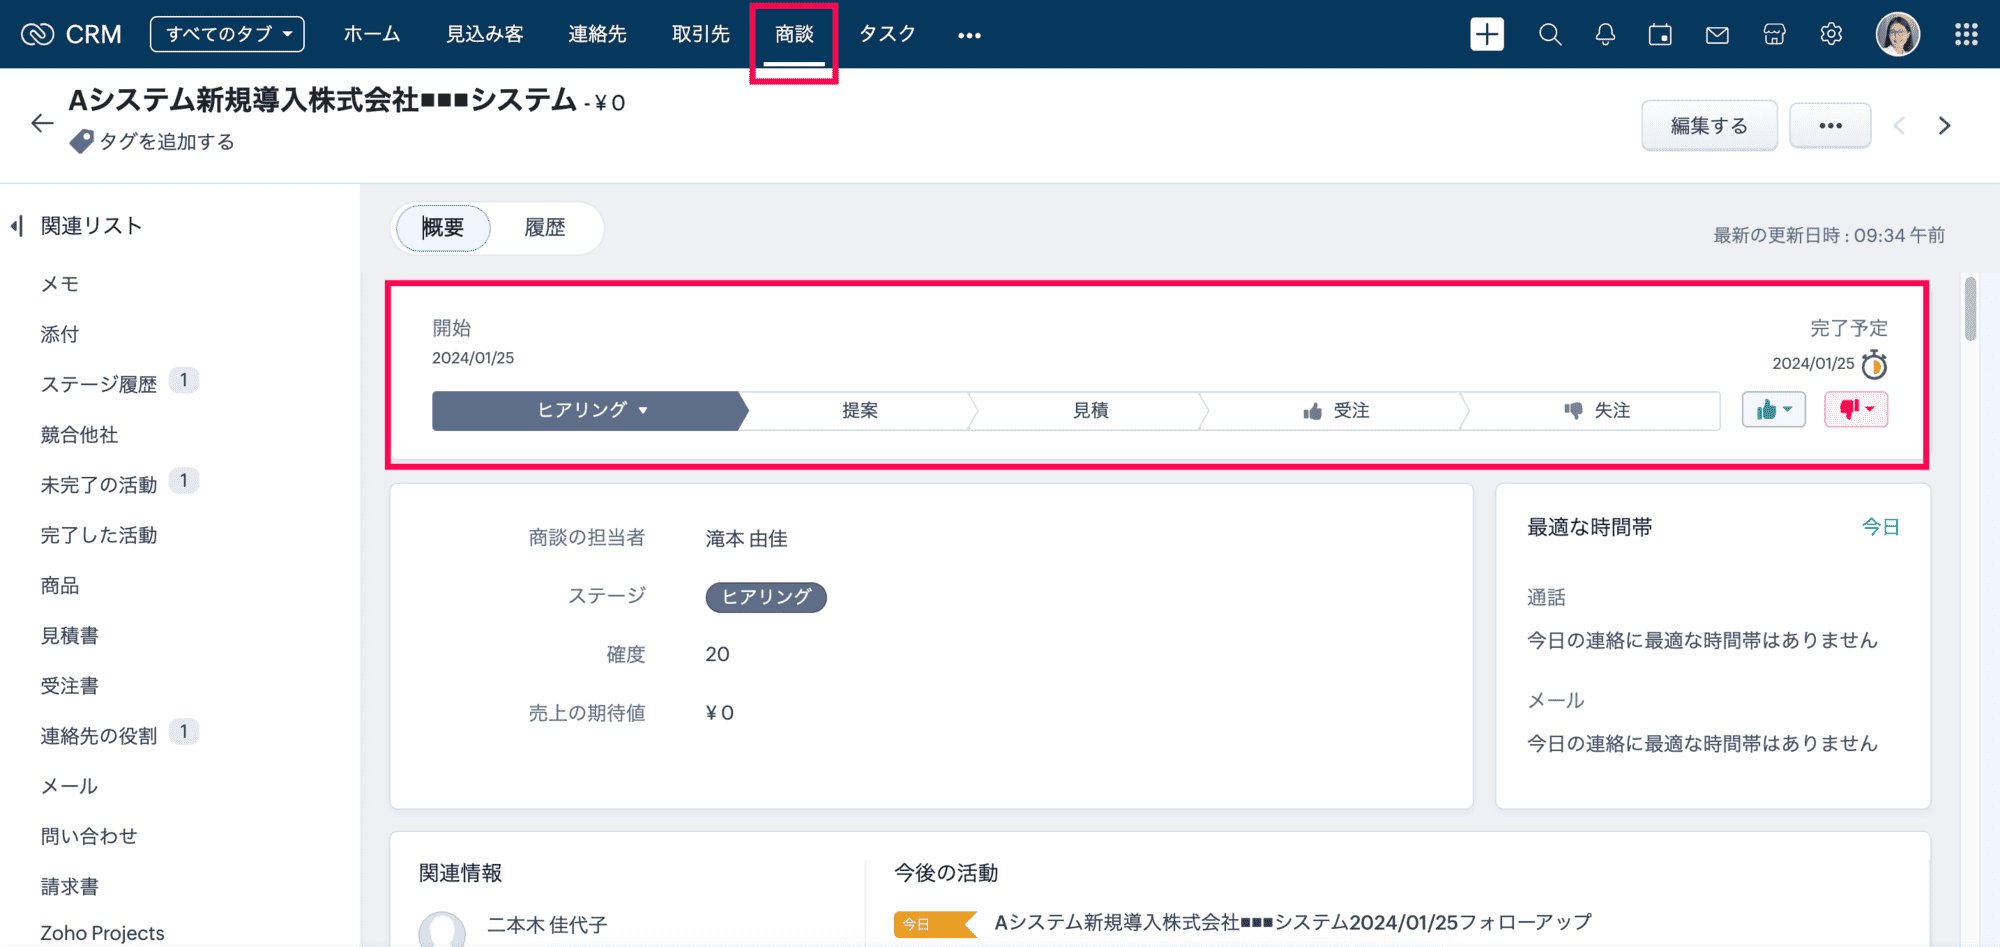Open contact 二本木 佳代子
The image size is (2000, 947).
(547, 925)
